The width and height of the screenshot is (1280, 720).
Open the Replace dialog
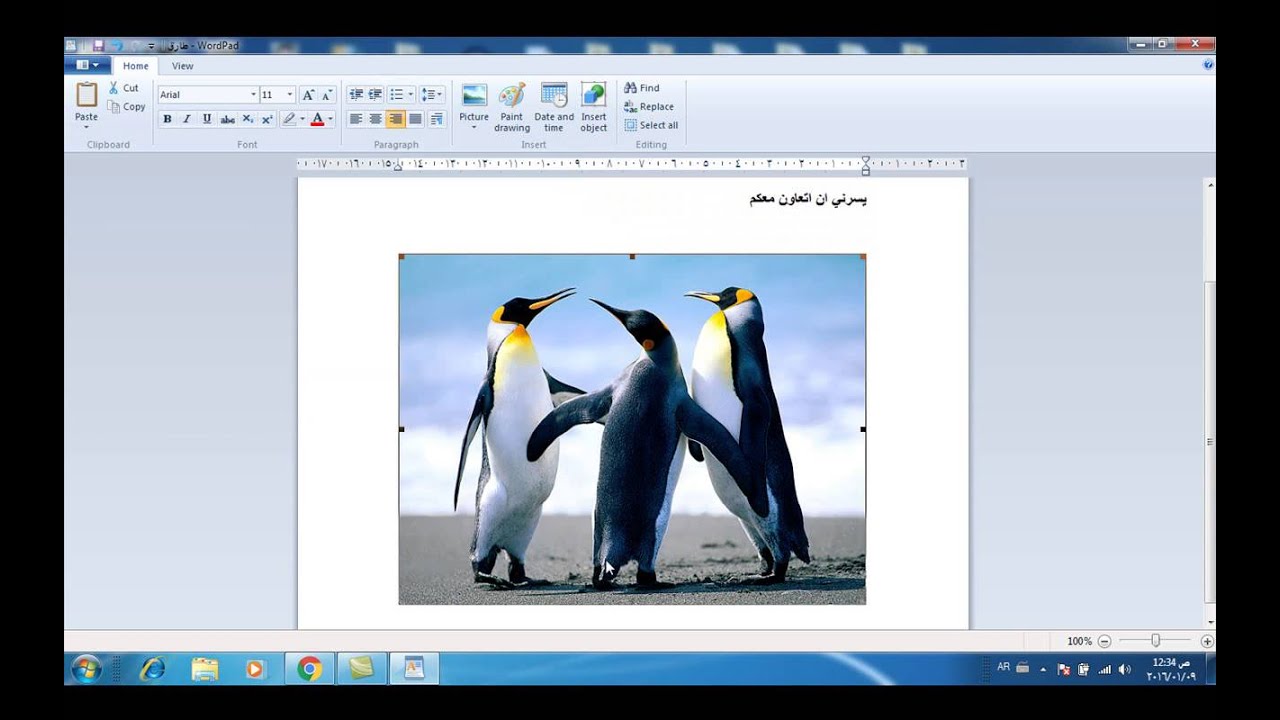coord(648,107)
